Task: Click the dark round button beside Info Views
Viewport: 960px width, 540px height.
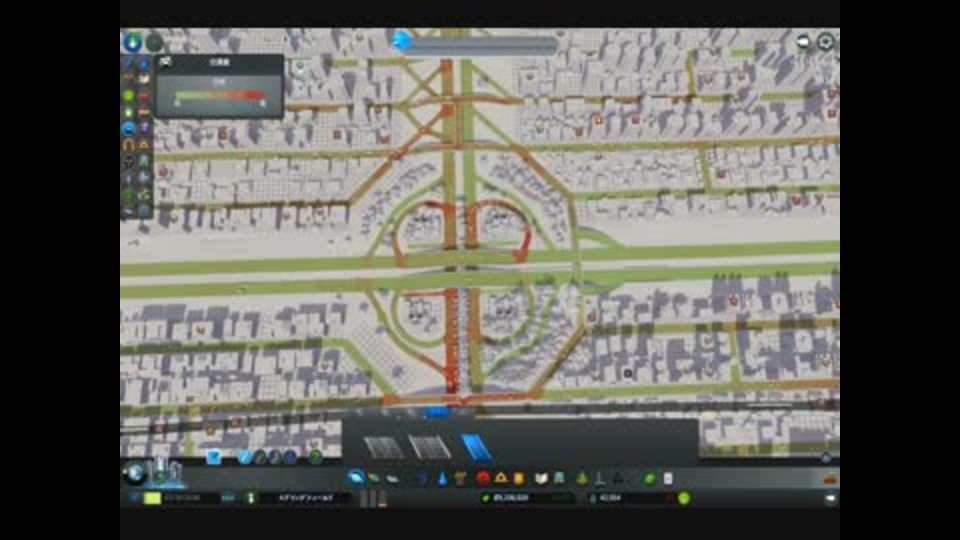Action: pos(154,42)
